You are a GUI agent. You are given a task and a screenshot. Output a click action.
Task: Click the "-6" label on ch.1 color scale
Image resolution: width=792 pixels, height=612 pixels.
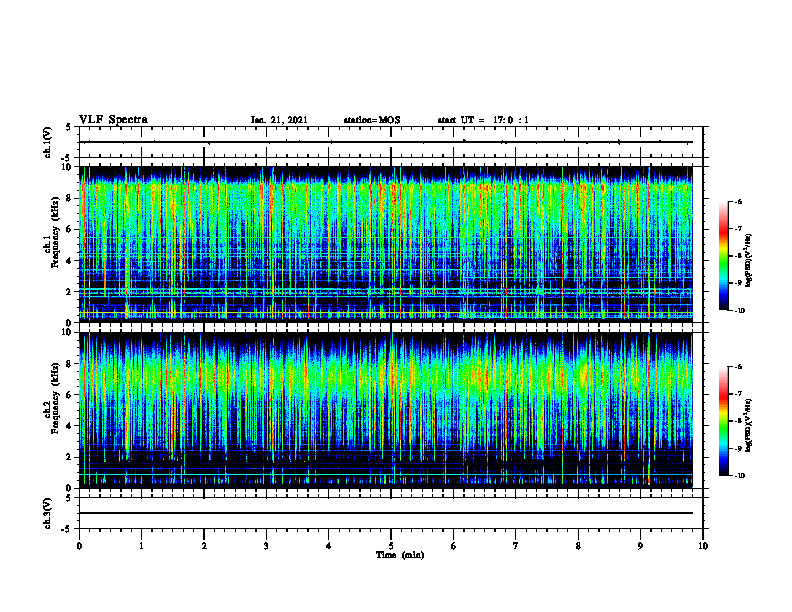pos(737,201)
